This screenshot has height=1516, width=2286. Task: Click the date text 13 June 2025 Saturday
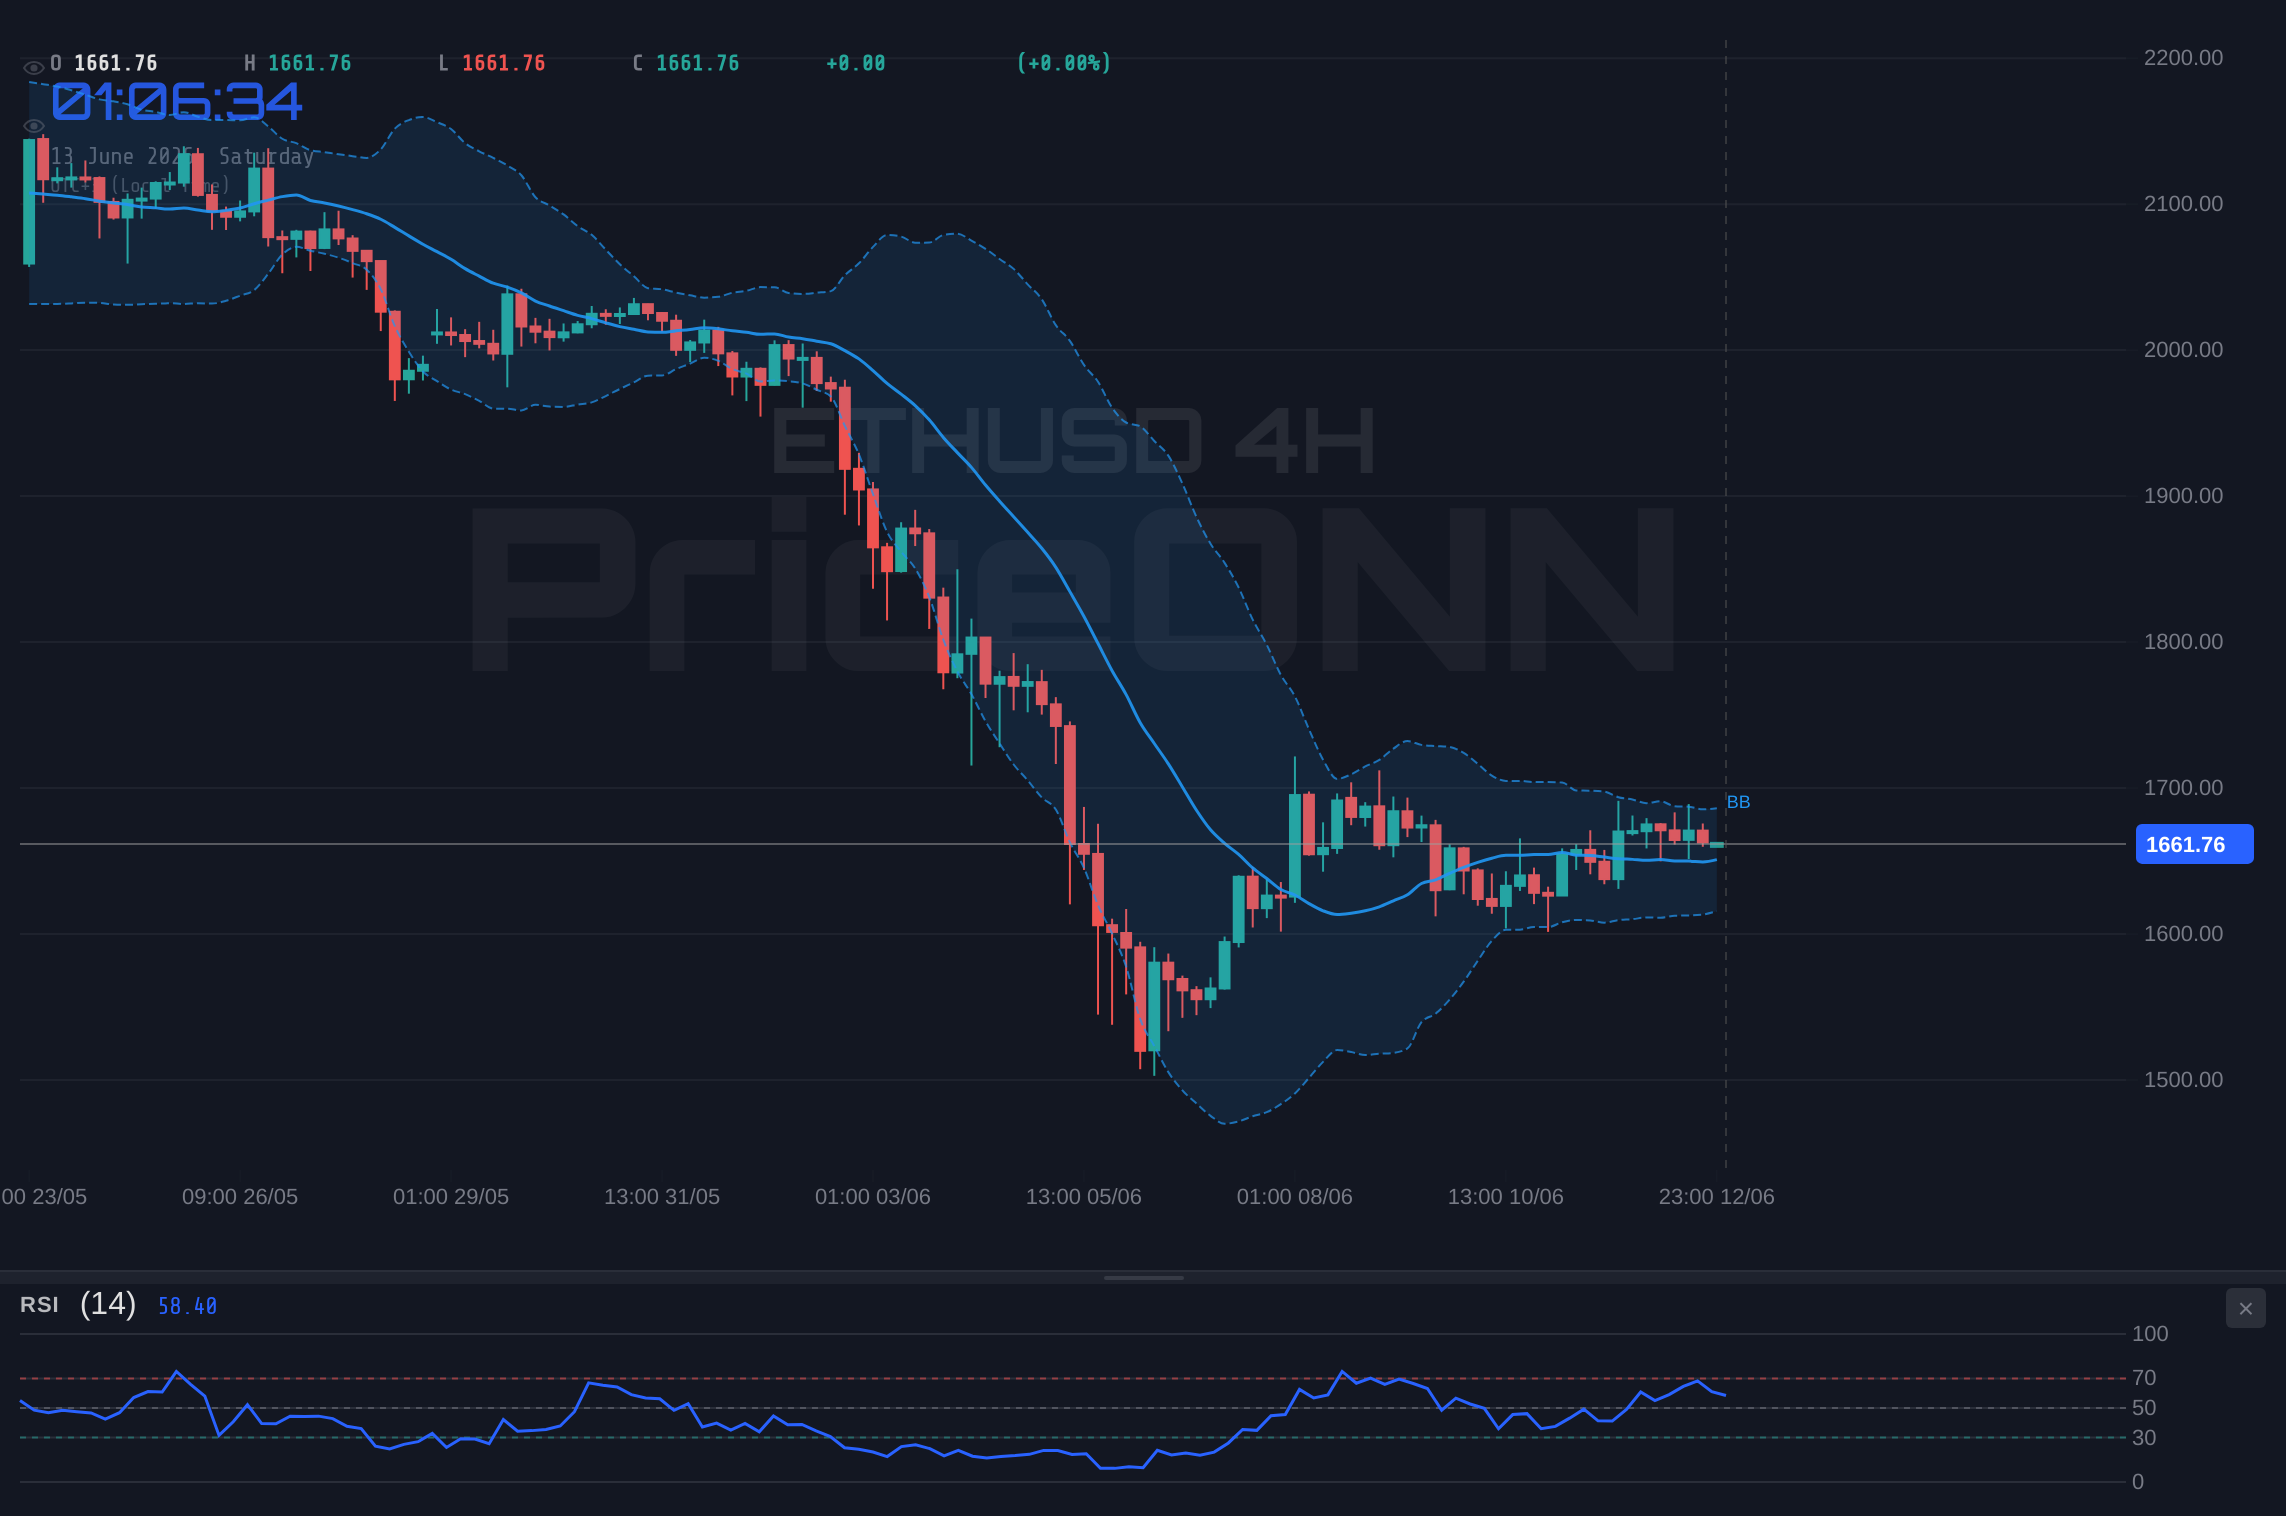pyautogui.click(x=182, y=156)
